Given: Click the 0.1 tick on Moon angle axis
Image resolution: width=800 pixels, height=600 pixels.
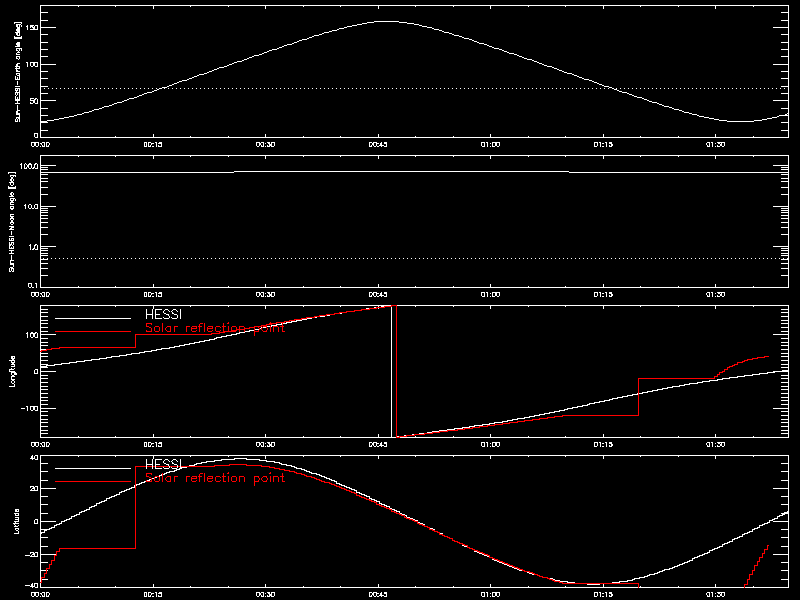Looking at the screenshot, I should point(32,286).
